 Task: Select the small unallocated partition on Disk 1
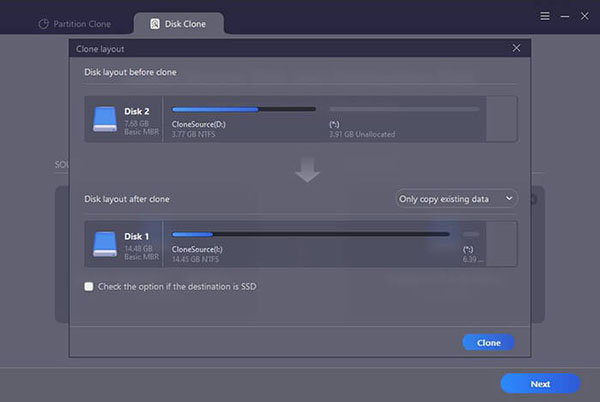tap(470, 243)
